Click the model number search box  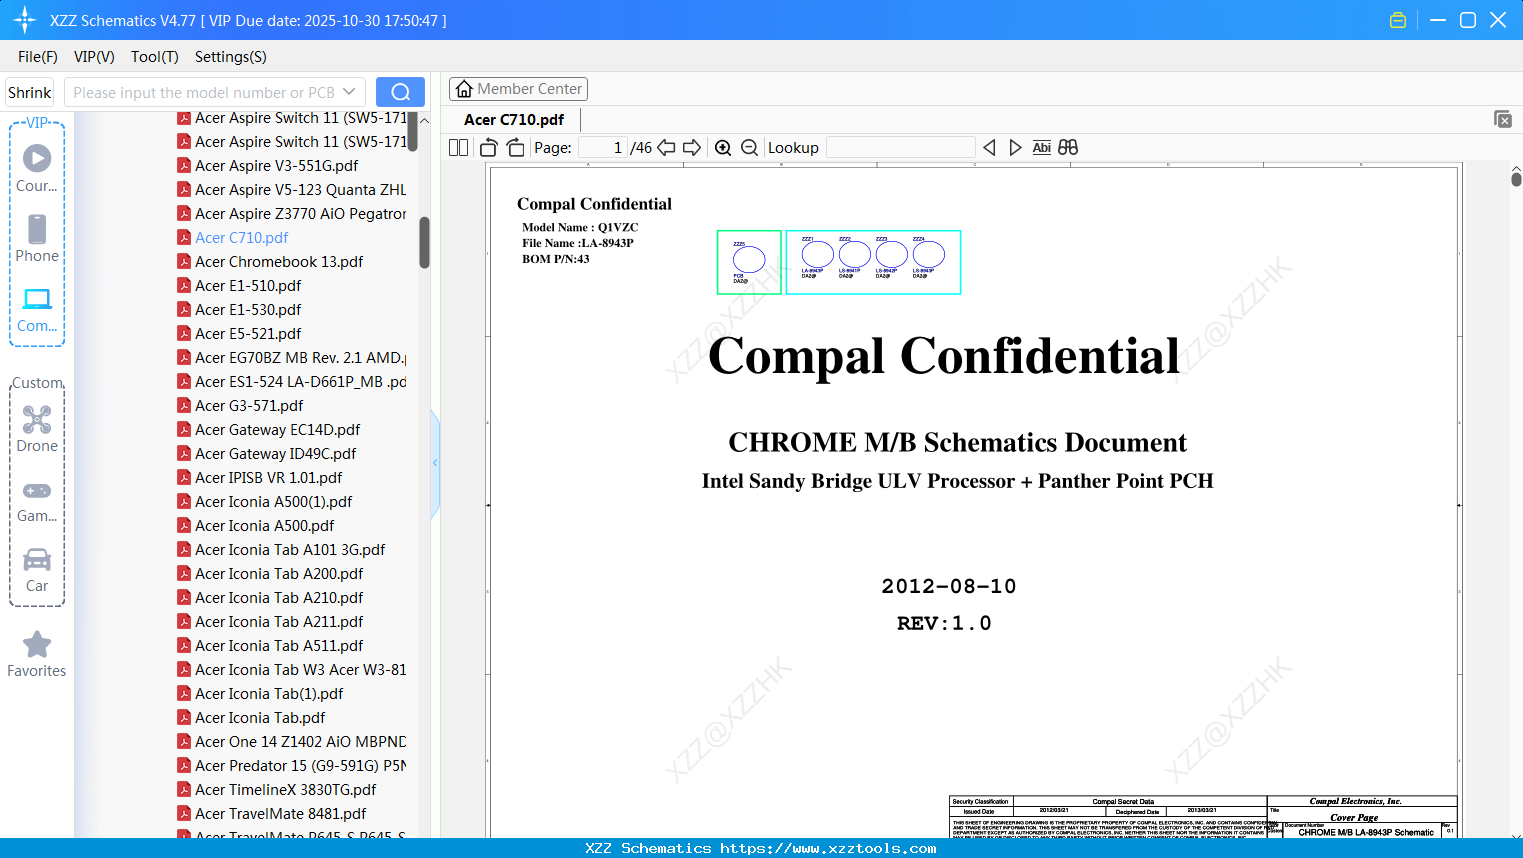tap(204, 92)
